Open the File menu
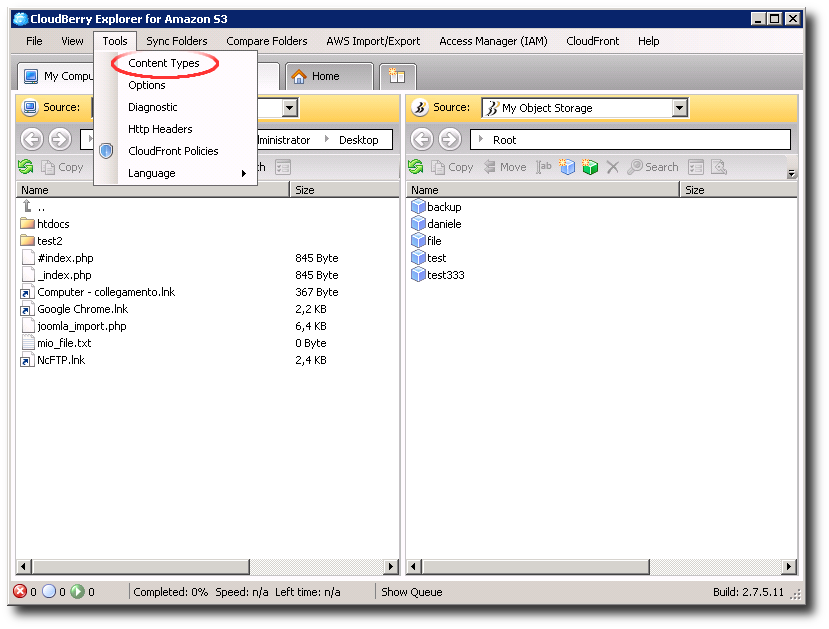This screenshot has height=629, width=829. (x=34, y=41)
